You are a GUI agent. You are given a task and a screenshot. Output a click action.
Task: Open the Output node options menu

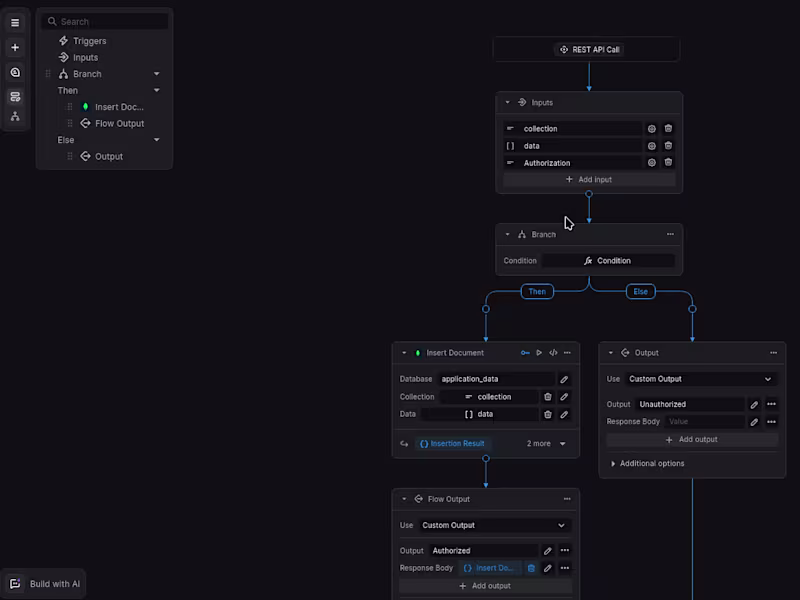click(x=772, y=352)
